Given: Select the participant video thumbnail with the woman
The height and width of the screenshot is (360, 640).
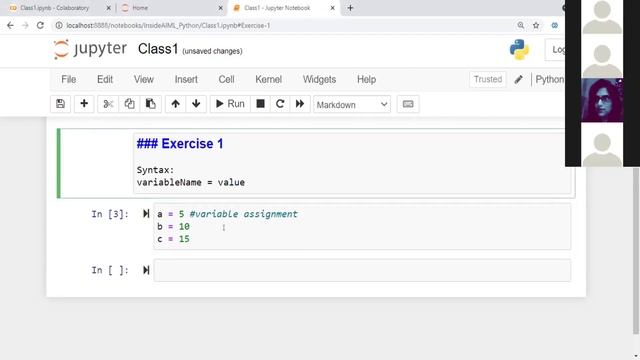Looking at the screenshot, I should 602,100.
